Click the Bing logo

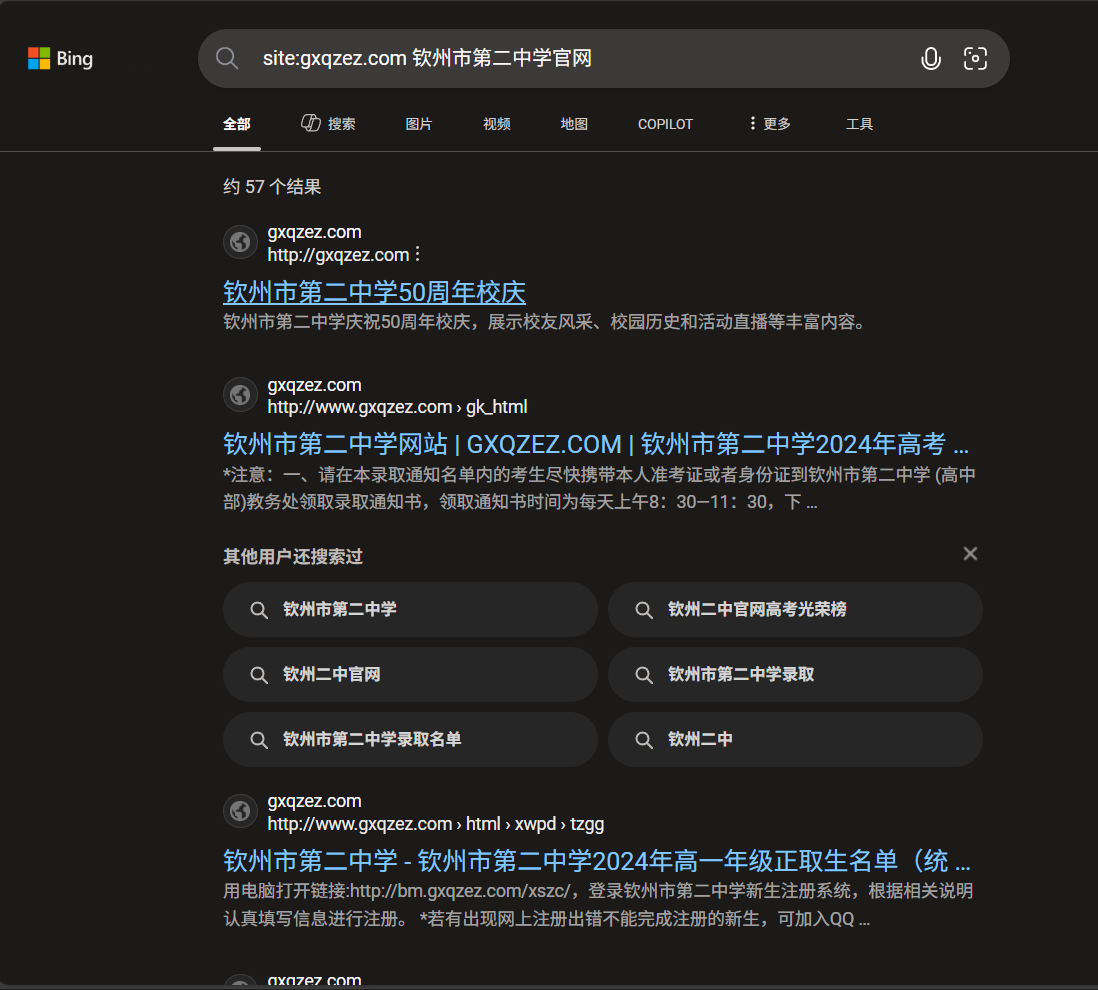pyautogui.click(x=60, y=59)
